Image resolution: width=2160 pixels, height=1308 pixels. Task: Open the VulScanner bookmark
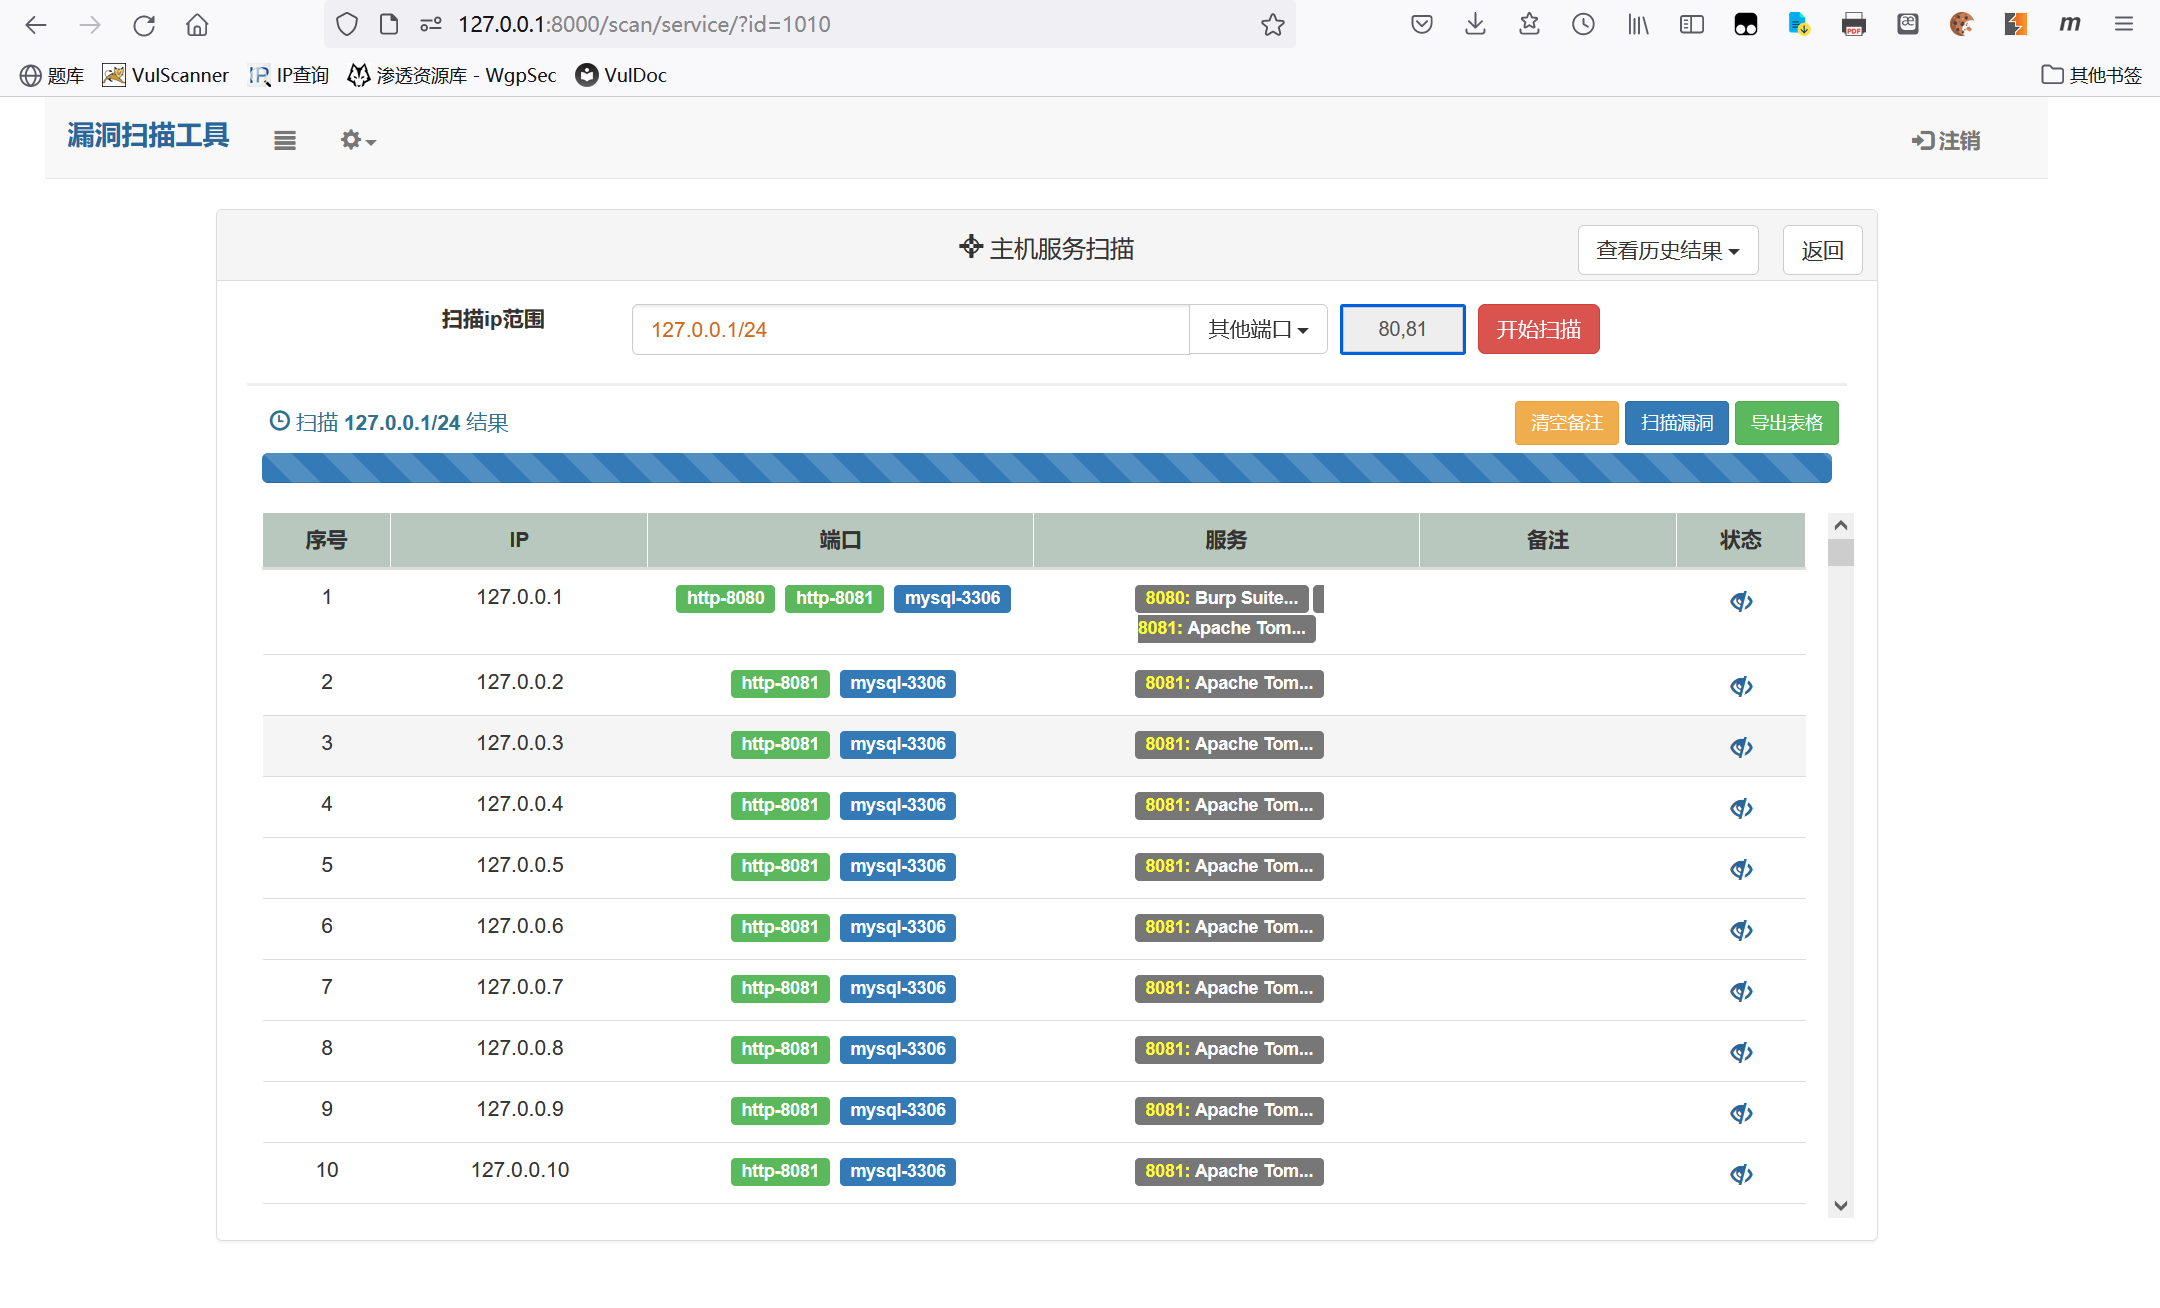(x=166, y=75)
